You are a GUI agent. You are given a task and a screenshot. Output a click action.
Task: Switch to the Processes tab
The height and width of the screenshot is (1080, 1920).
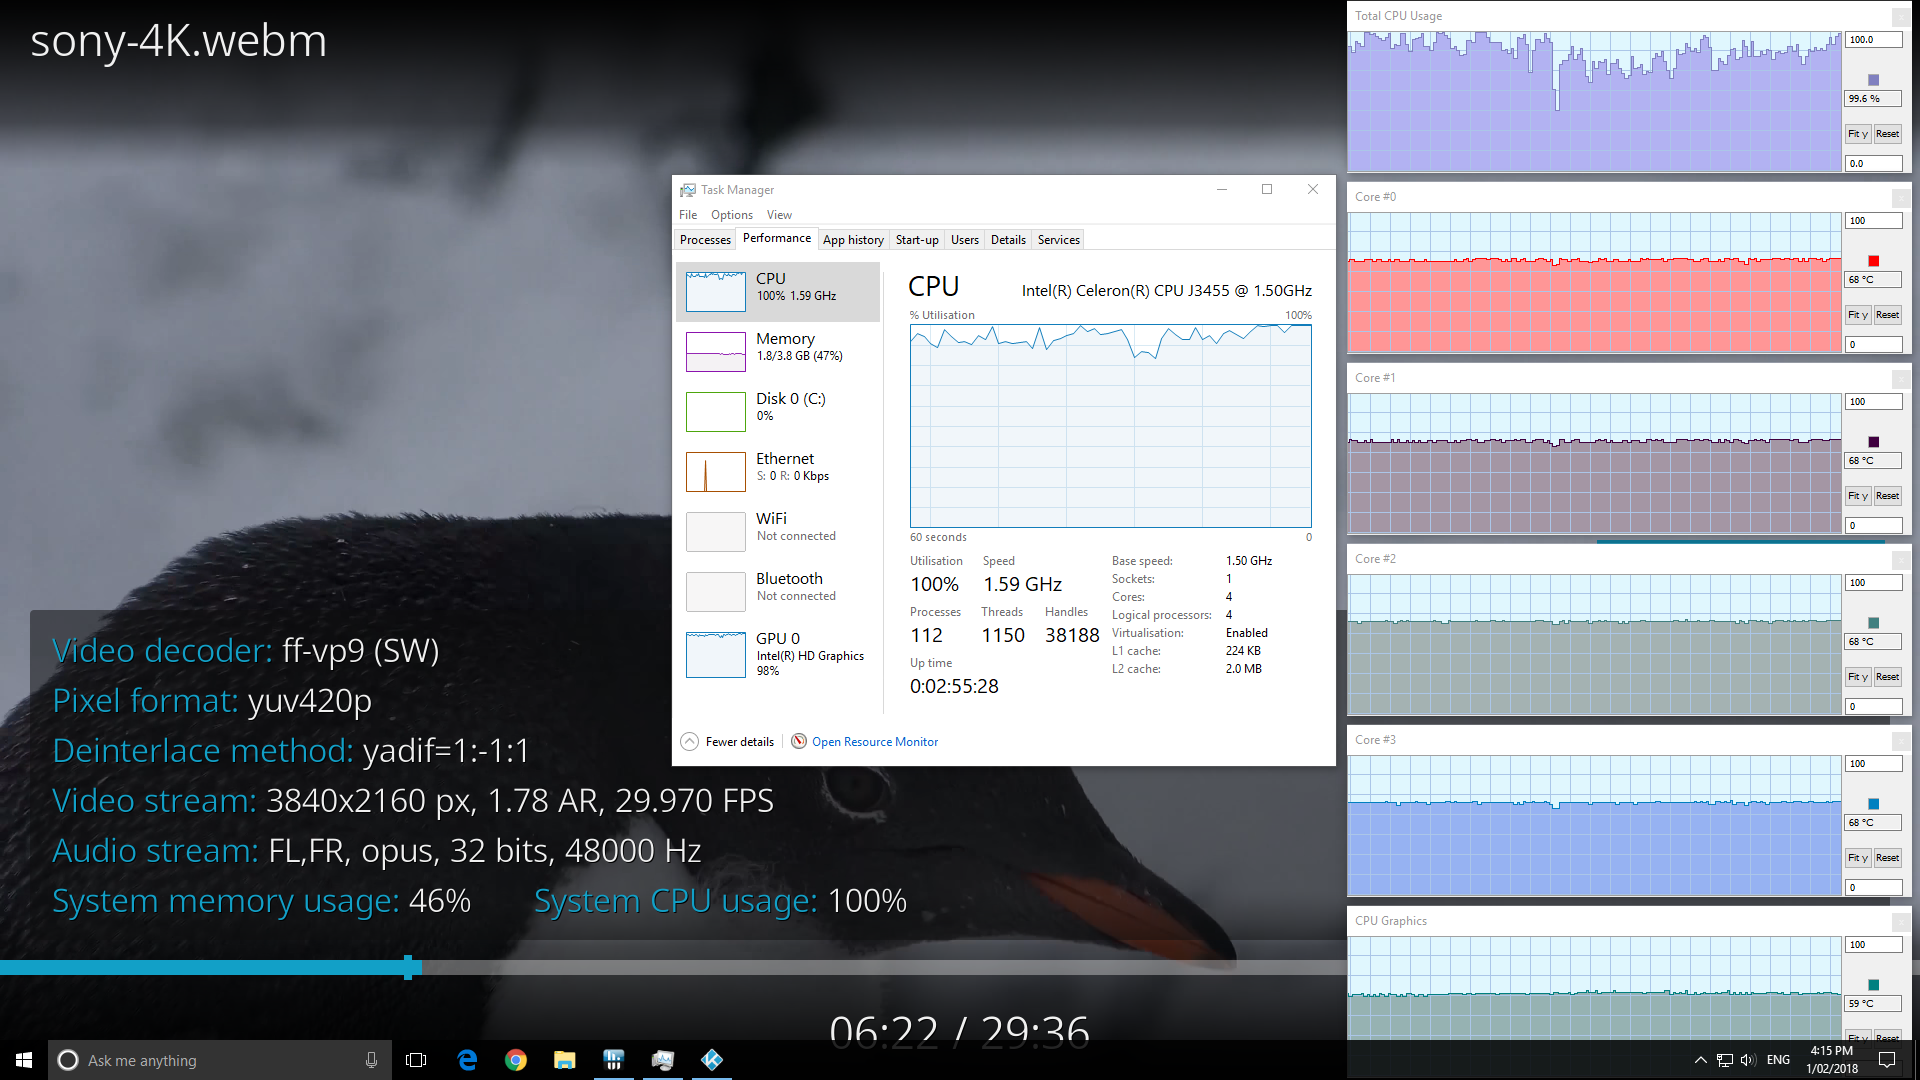coord(705,240)
